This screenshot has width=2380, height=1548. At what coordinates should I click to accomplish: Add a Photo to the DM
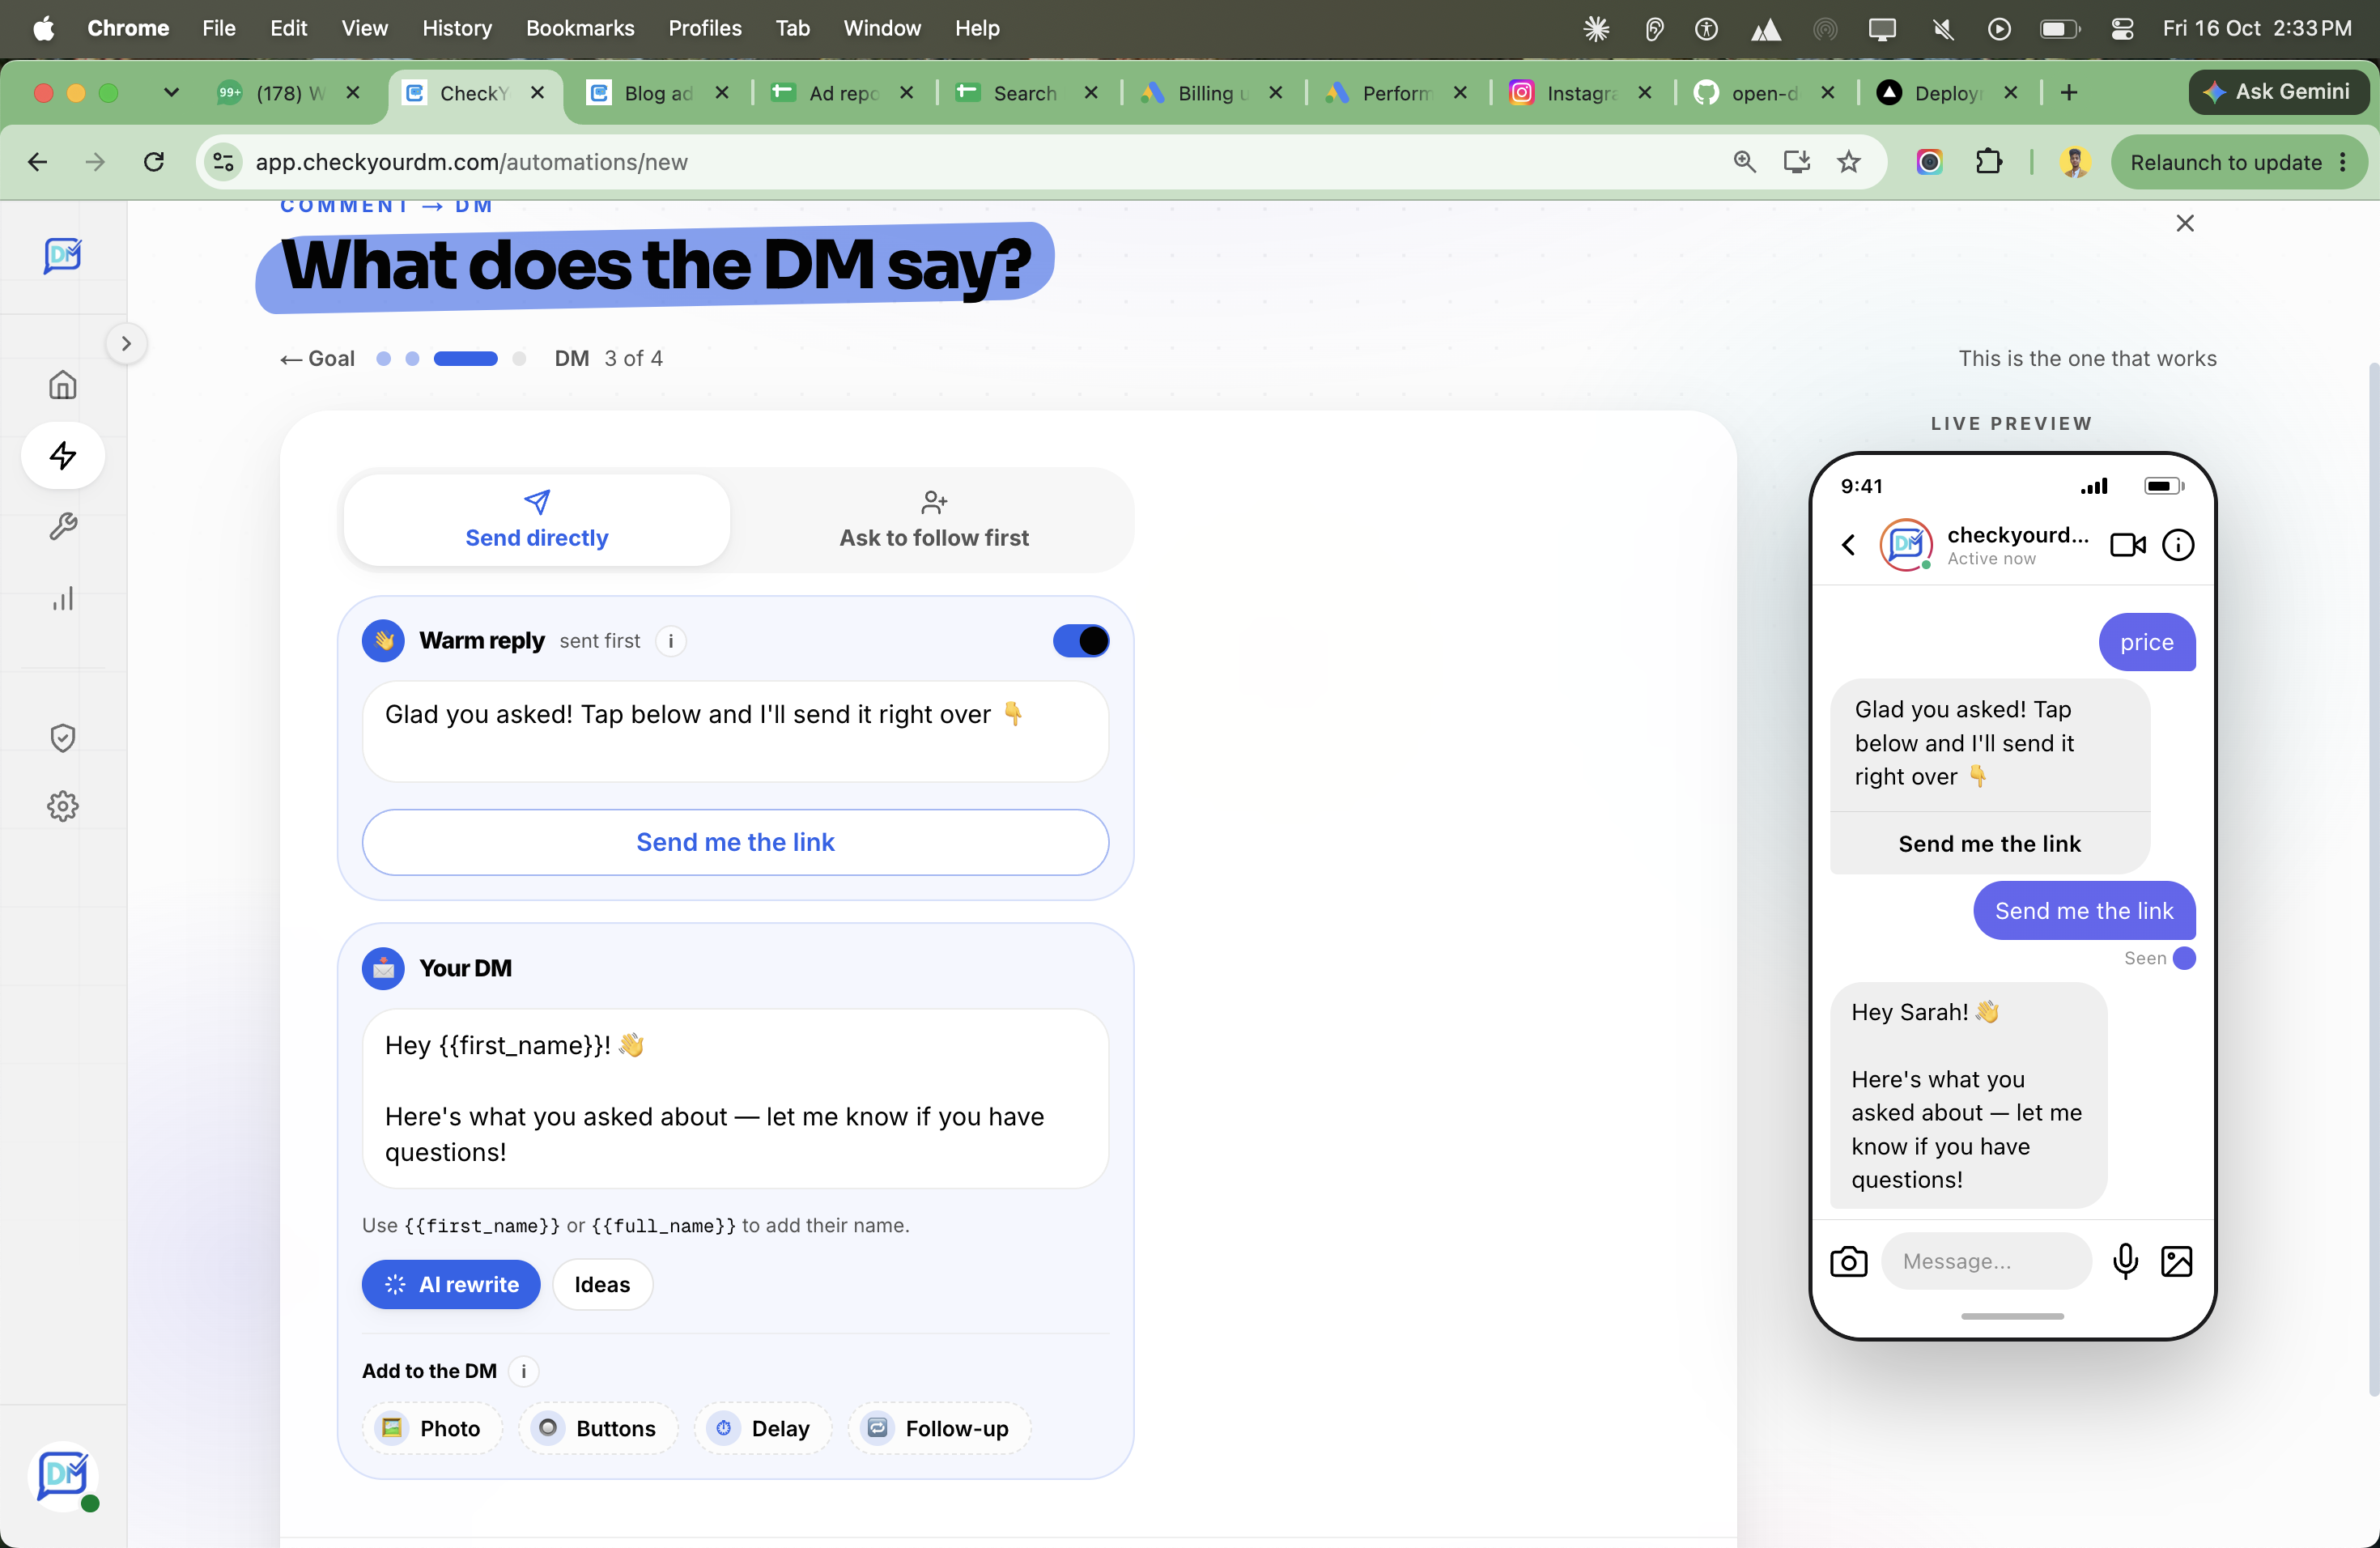tap(431, 1428)
